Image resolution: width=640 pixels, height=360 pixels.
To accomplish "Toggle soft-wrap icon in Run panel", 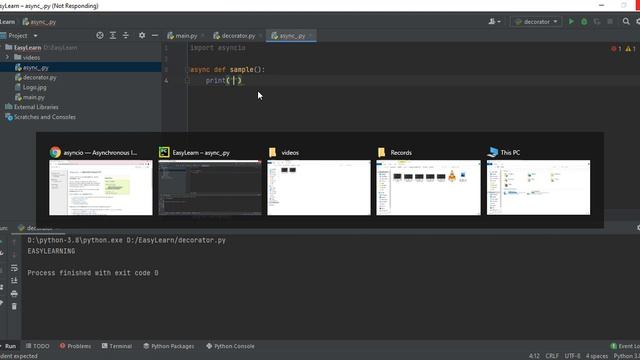I will (14, 268).
